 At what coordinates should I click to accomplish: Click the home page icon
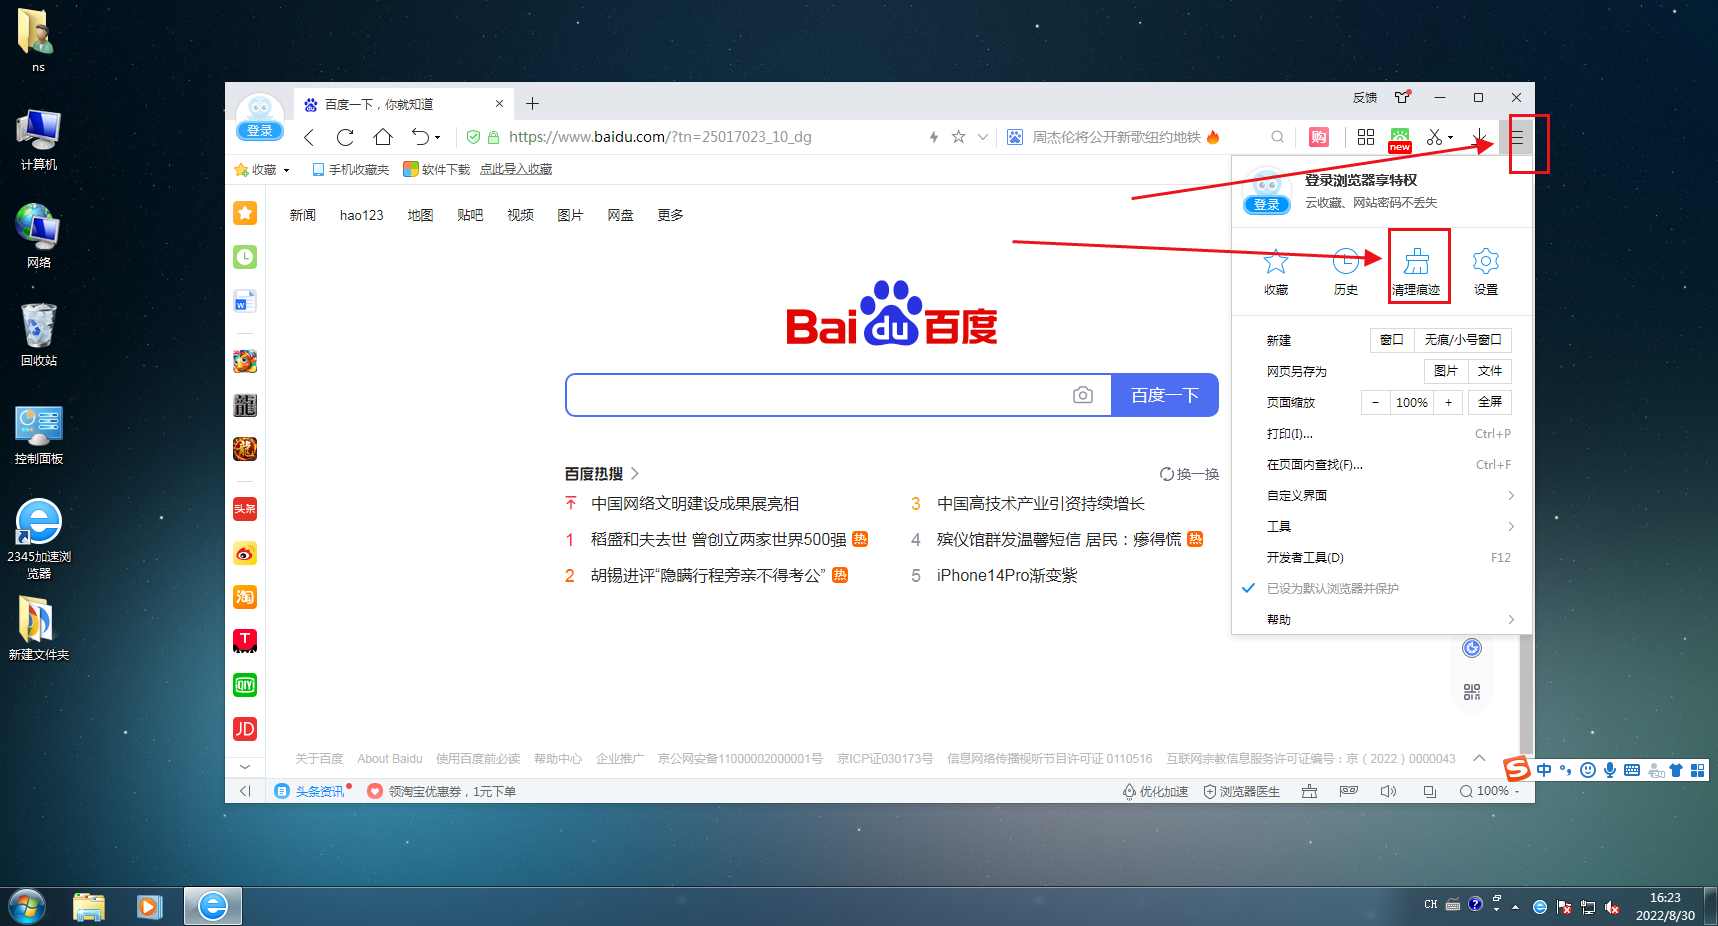pyautogui.click(x=383, y=137)
